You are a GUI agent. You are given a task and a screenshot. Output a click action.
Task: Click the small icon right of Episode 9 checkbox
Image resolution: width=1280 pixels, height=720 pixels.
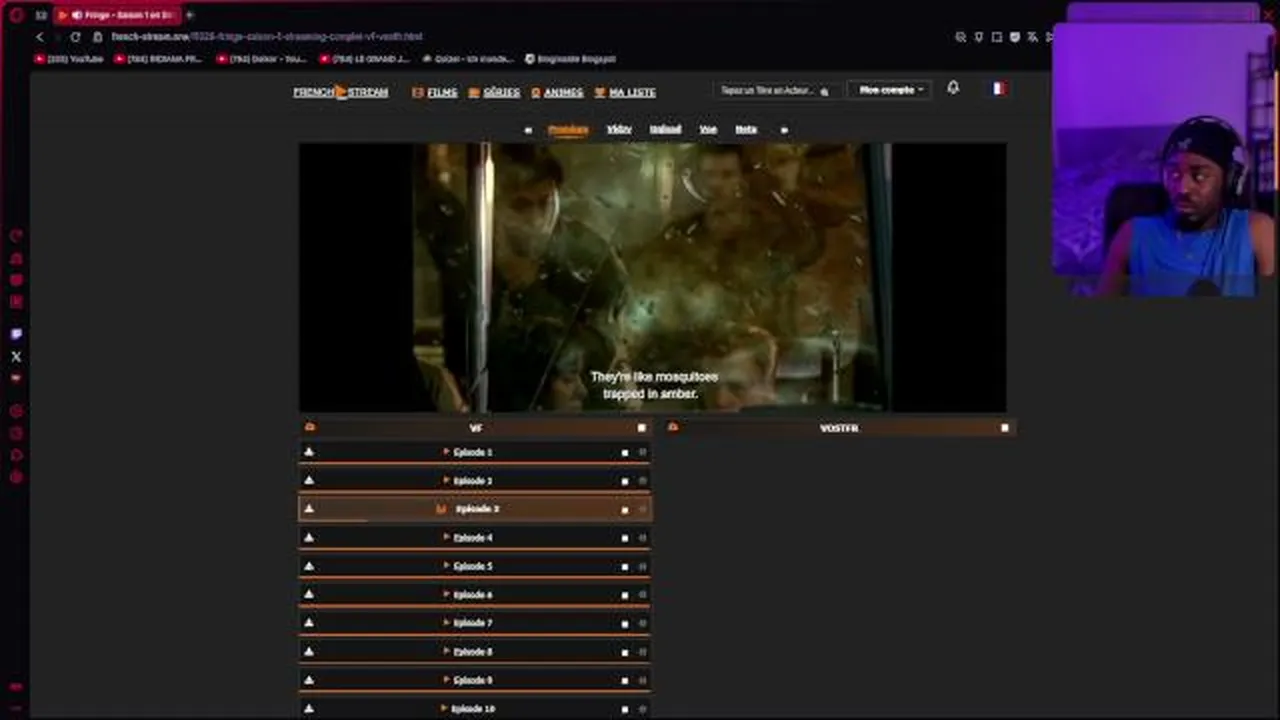coord(642,680)
